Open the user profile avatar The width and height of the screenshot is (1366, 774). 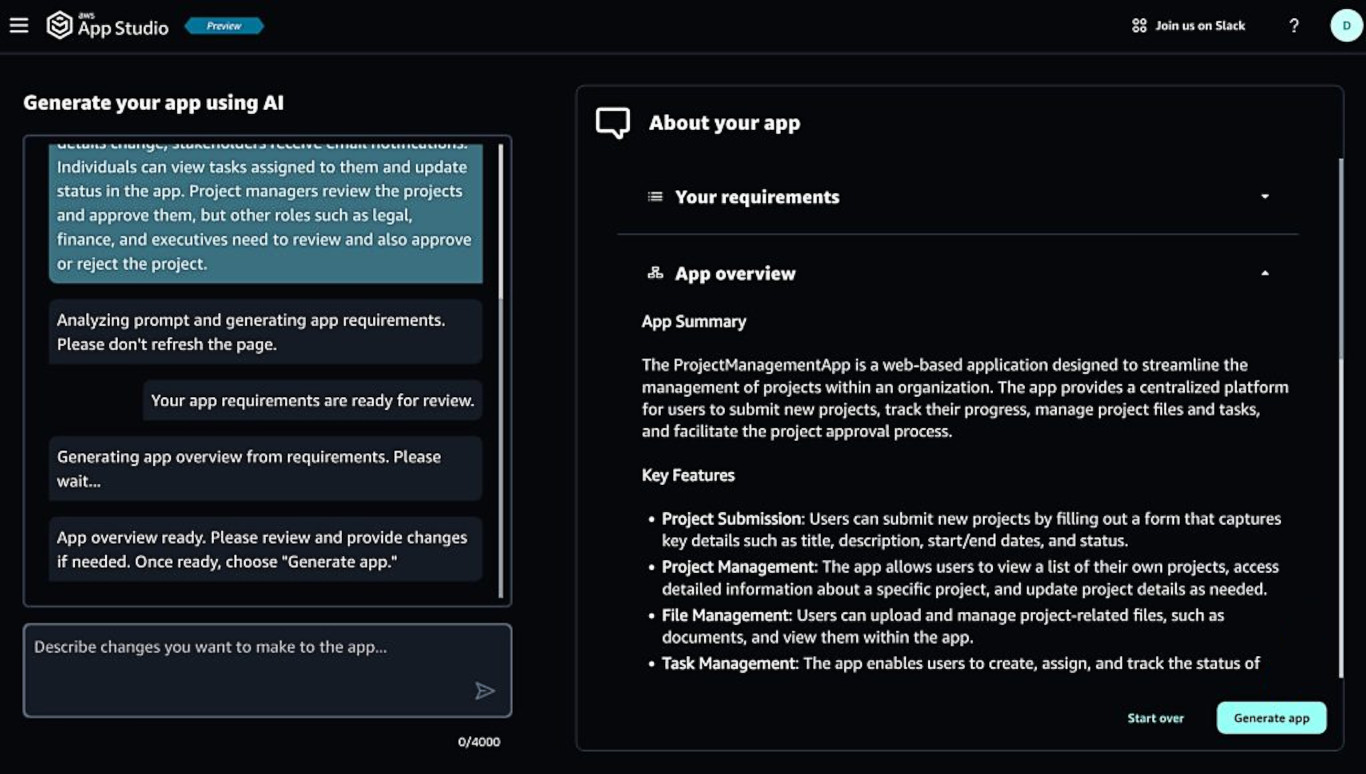click(1346, 26)
